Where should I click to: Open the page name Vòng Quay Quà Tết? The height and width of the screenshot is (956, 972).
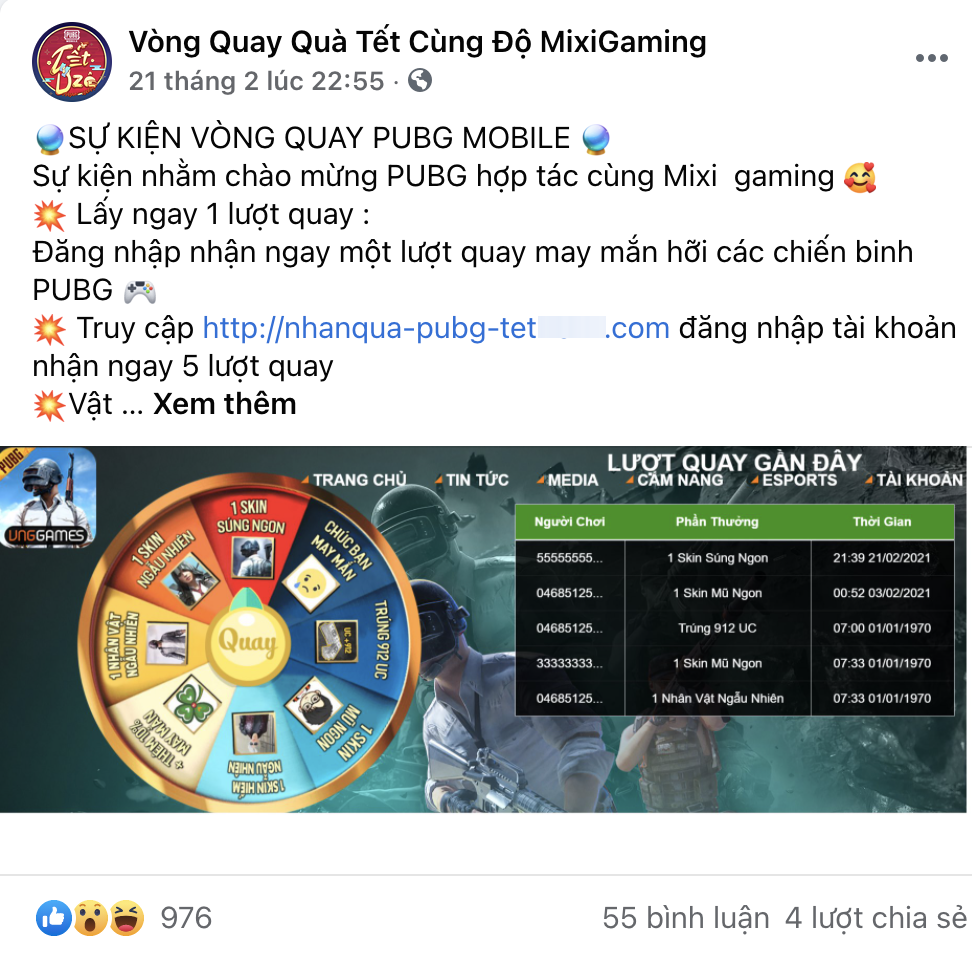417,42
